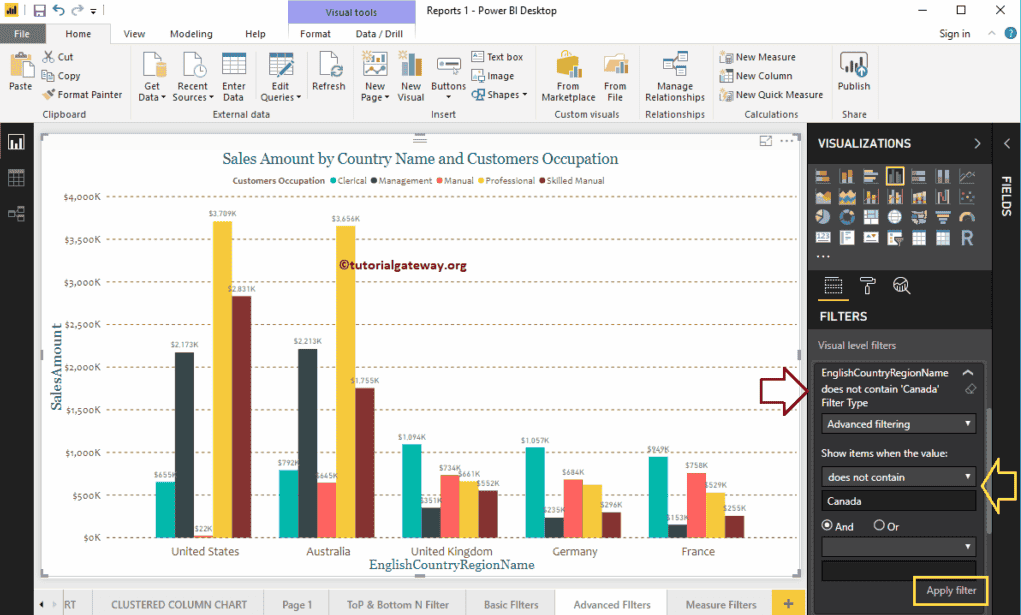This screenshot has width=1021, height=615.
Task: Collapse the EnglishCountryRegionName filter card
Action: point(967,373)
